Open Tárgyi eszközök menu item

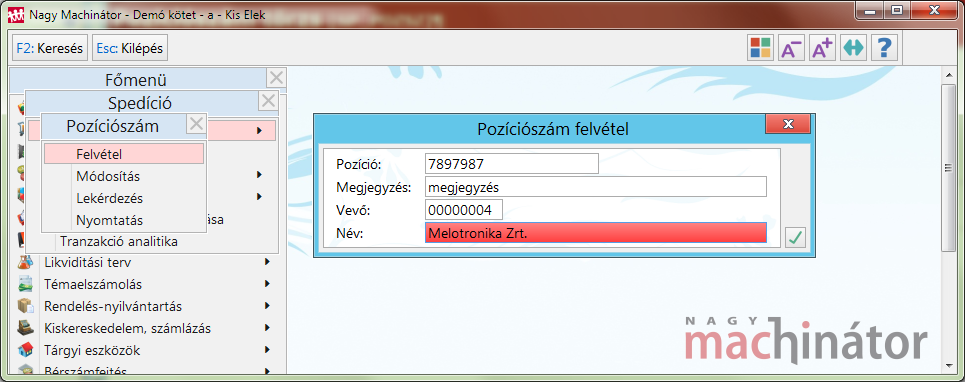[x=92, y=351]
